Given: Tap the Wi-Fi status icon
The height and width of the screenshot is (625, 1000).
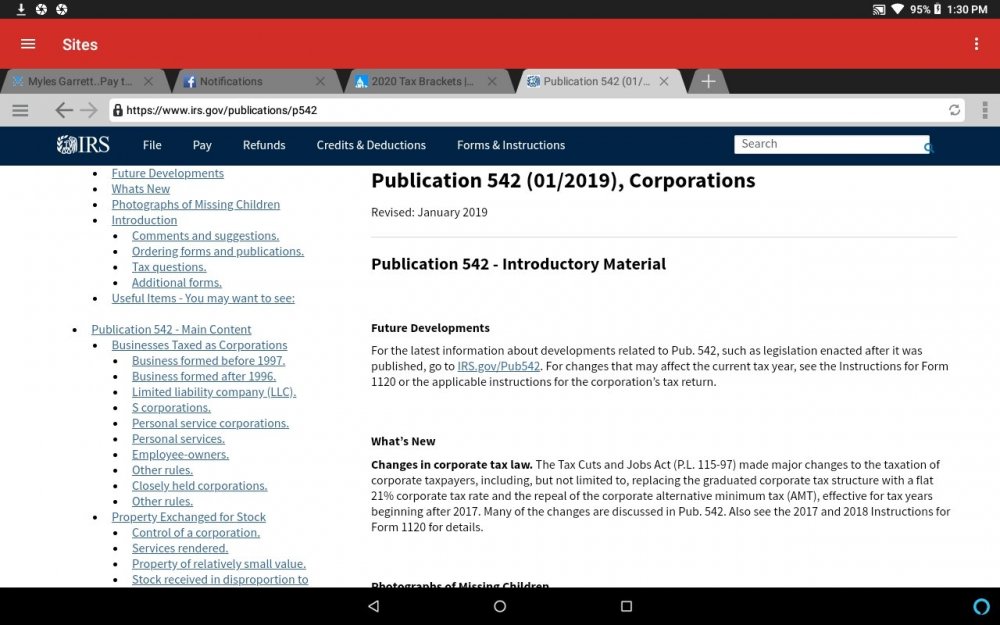Looking at the screenshot, I should (897, 9).
